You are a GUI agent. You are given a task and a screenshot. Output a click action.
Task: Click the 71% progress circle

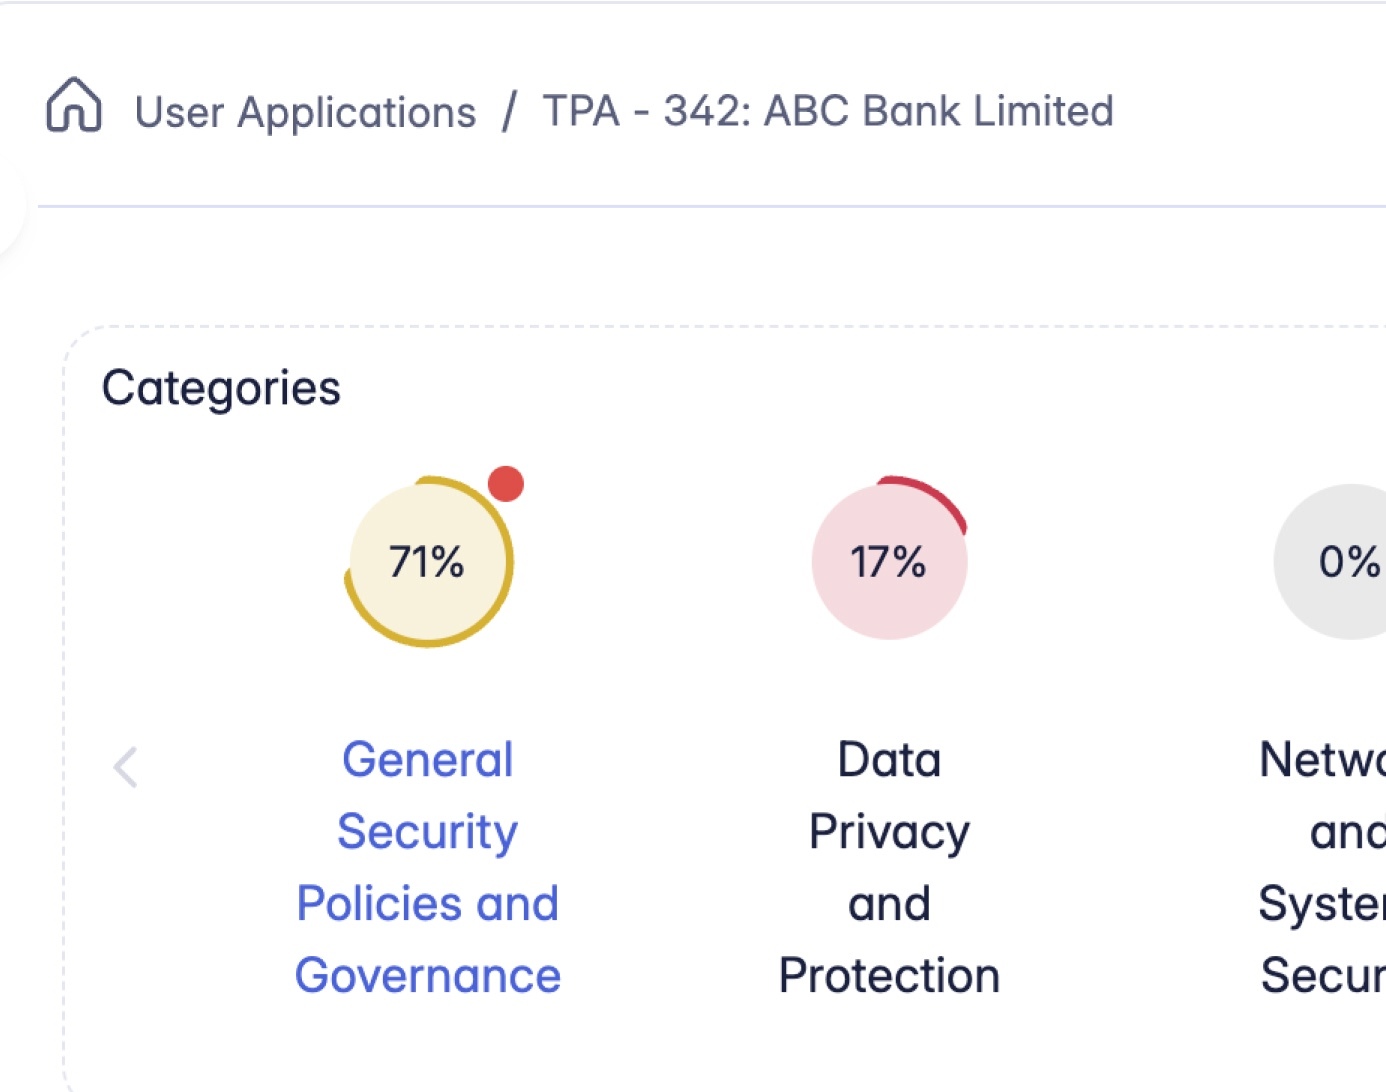click(428, 562)
